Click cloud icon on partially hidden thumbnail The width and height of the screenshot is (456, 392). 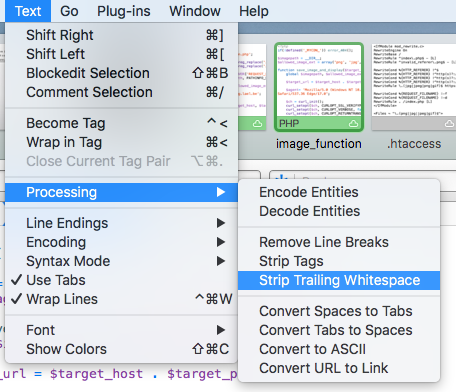coord(257,124)
